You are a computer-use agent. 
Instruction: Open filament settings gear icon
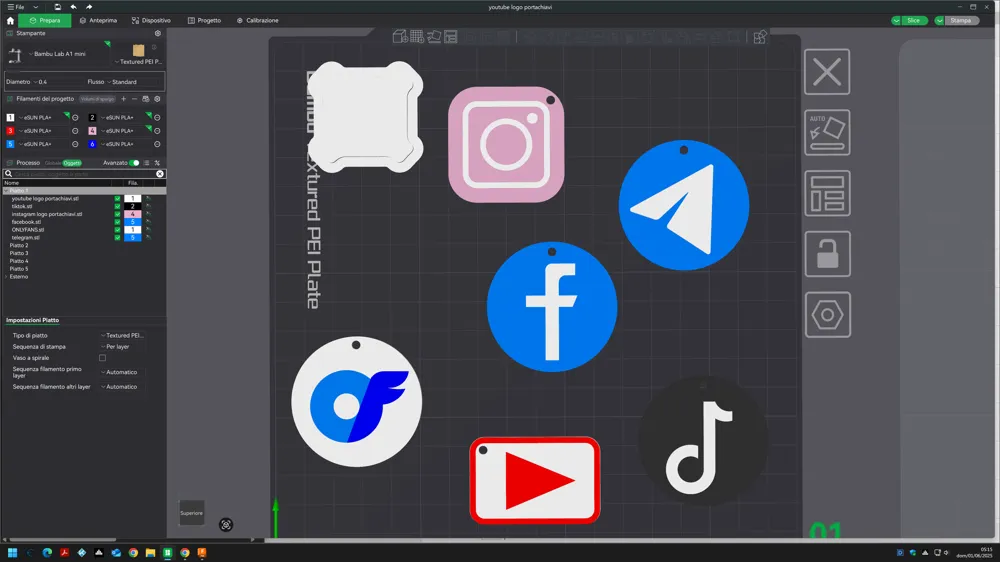[158, 99]
